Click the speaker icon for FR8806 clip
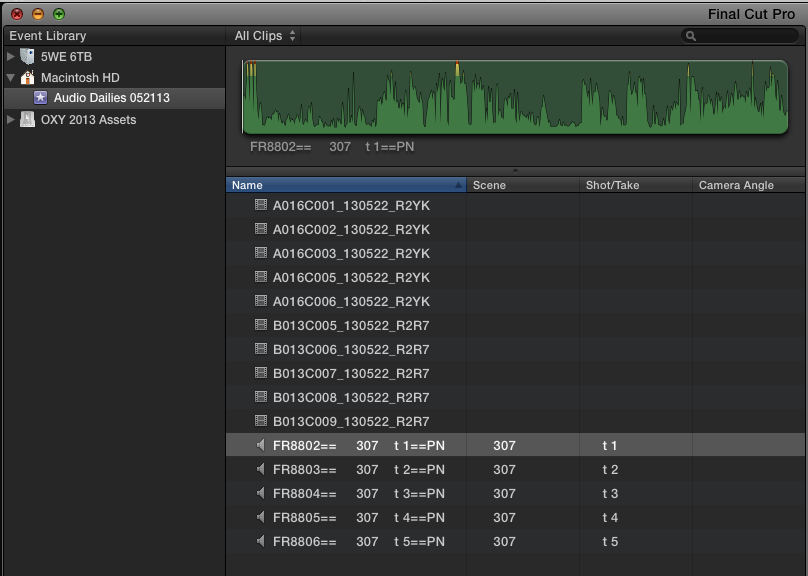Image resolution: width=808 pixels, height=576 pixels. coord(261,541)
